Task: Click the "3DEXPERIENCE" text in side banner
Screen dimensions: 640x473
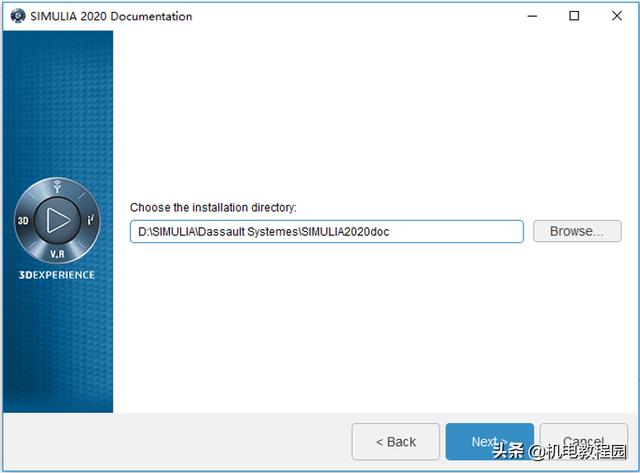Action: pos(57,275)
